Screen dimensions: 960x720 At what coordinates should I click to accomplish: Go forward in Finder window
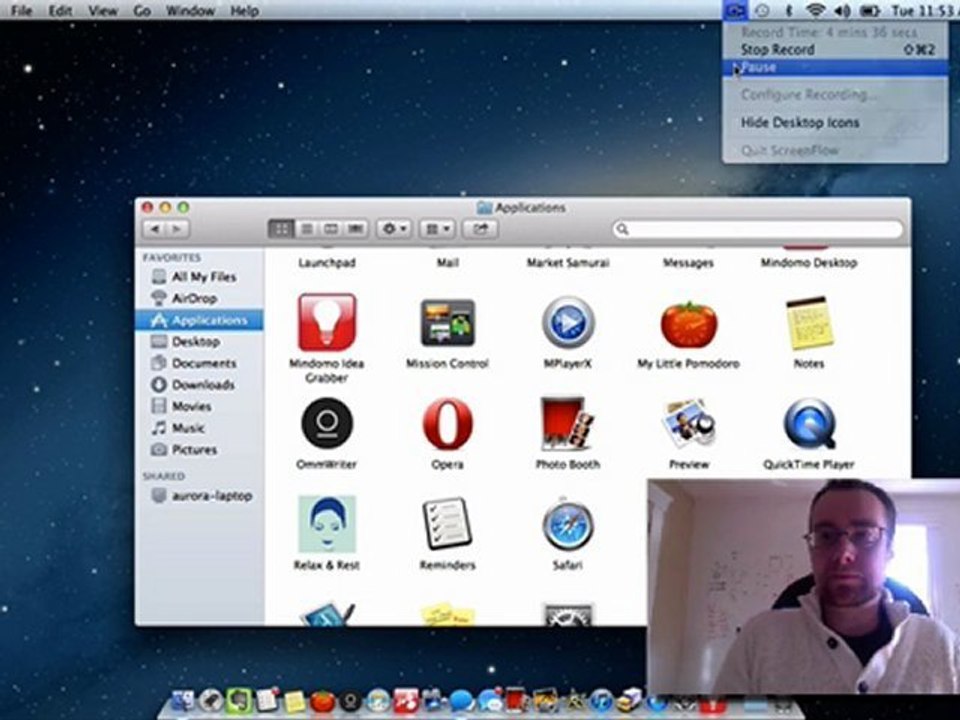(178, 229)
